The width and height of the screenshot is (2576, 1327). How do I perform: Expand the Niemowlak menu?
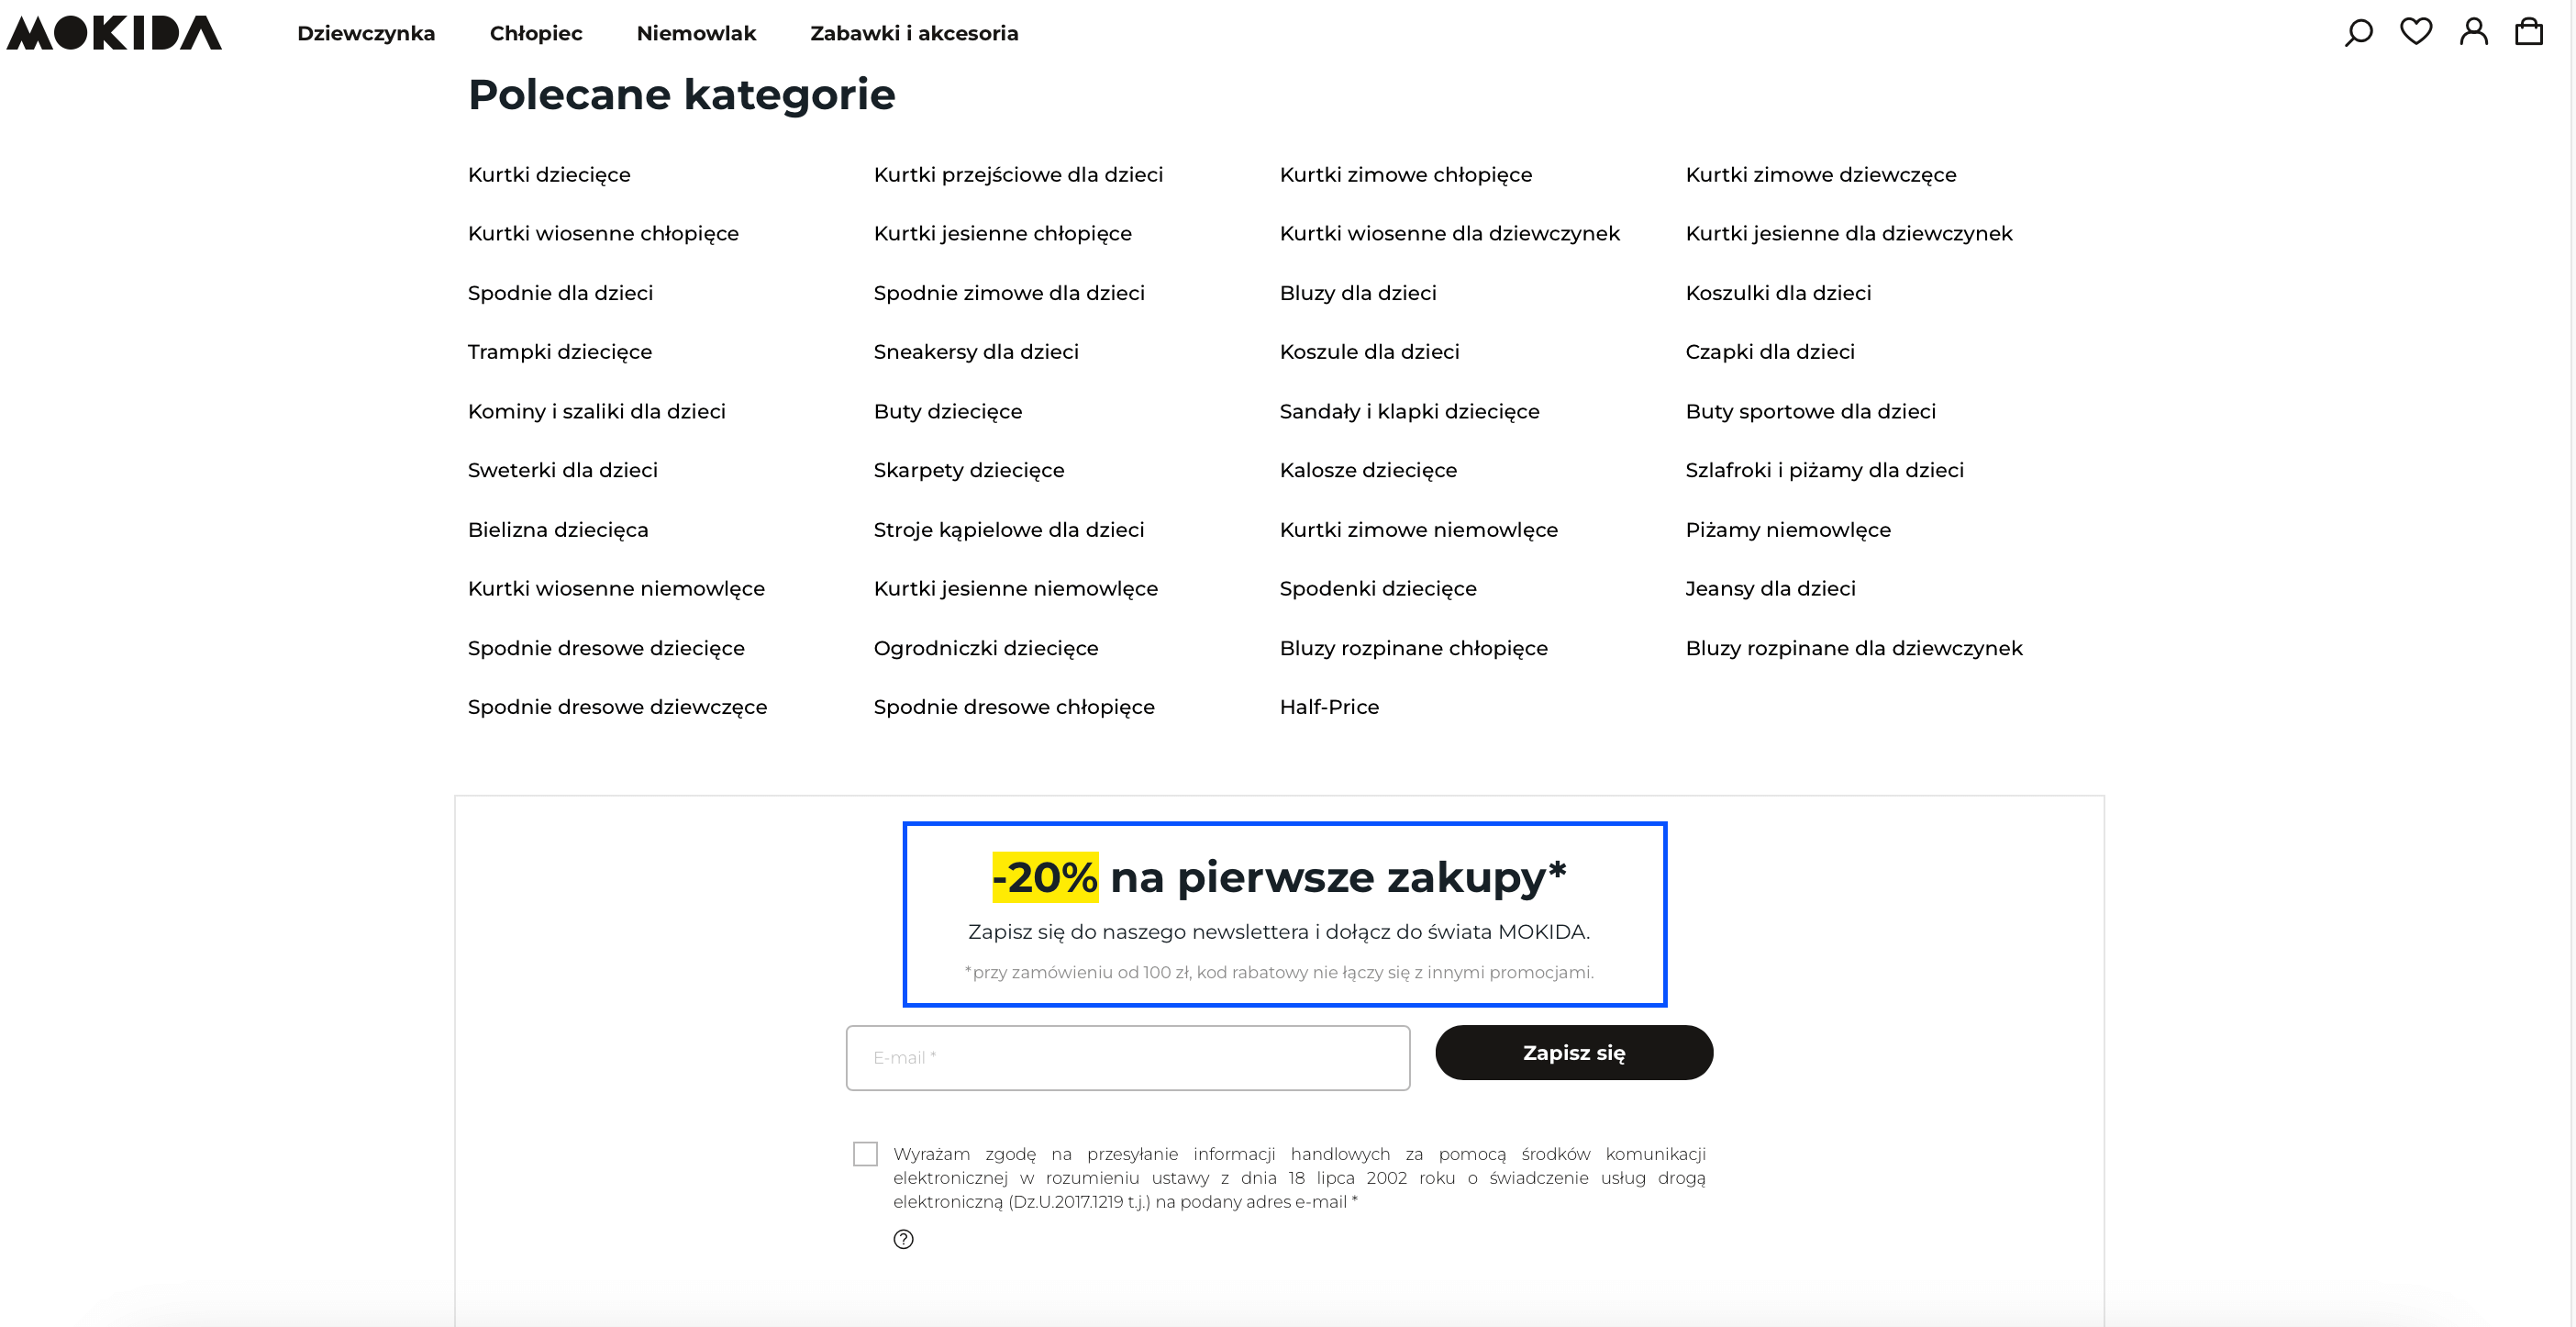click(x=696, y=33)
